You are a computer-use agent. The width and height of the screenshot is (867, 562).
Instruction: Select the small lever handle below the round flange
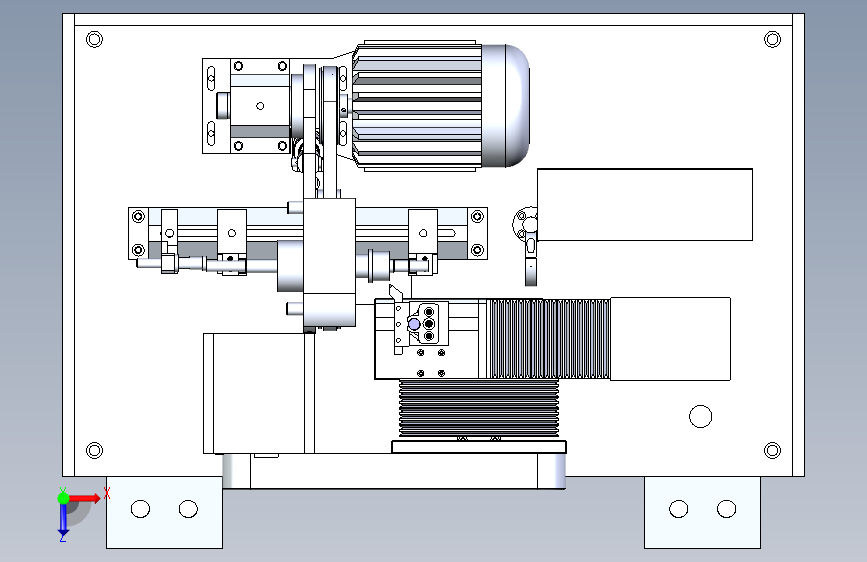pyautogui.click(x=531, y=260)
